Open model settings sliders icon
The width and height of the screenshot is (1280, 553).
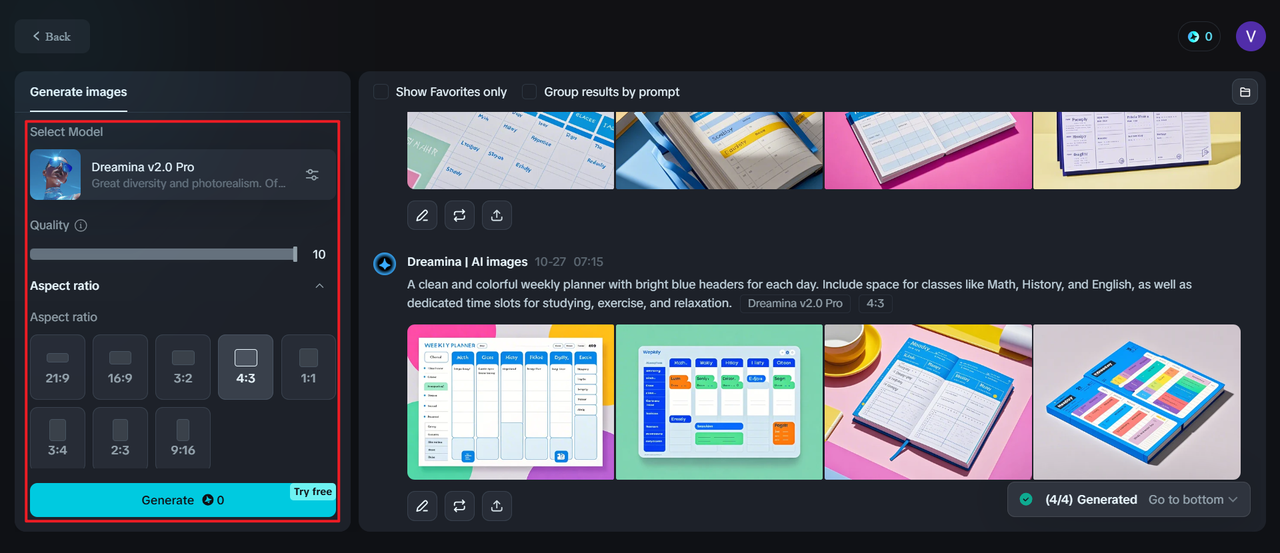click(x=312, y=175)
